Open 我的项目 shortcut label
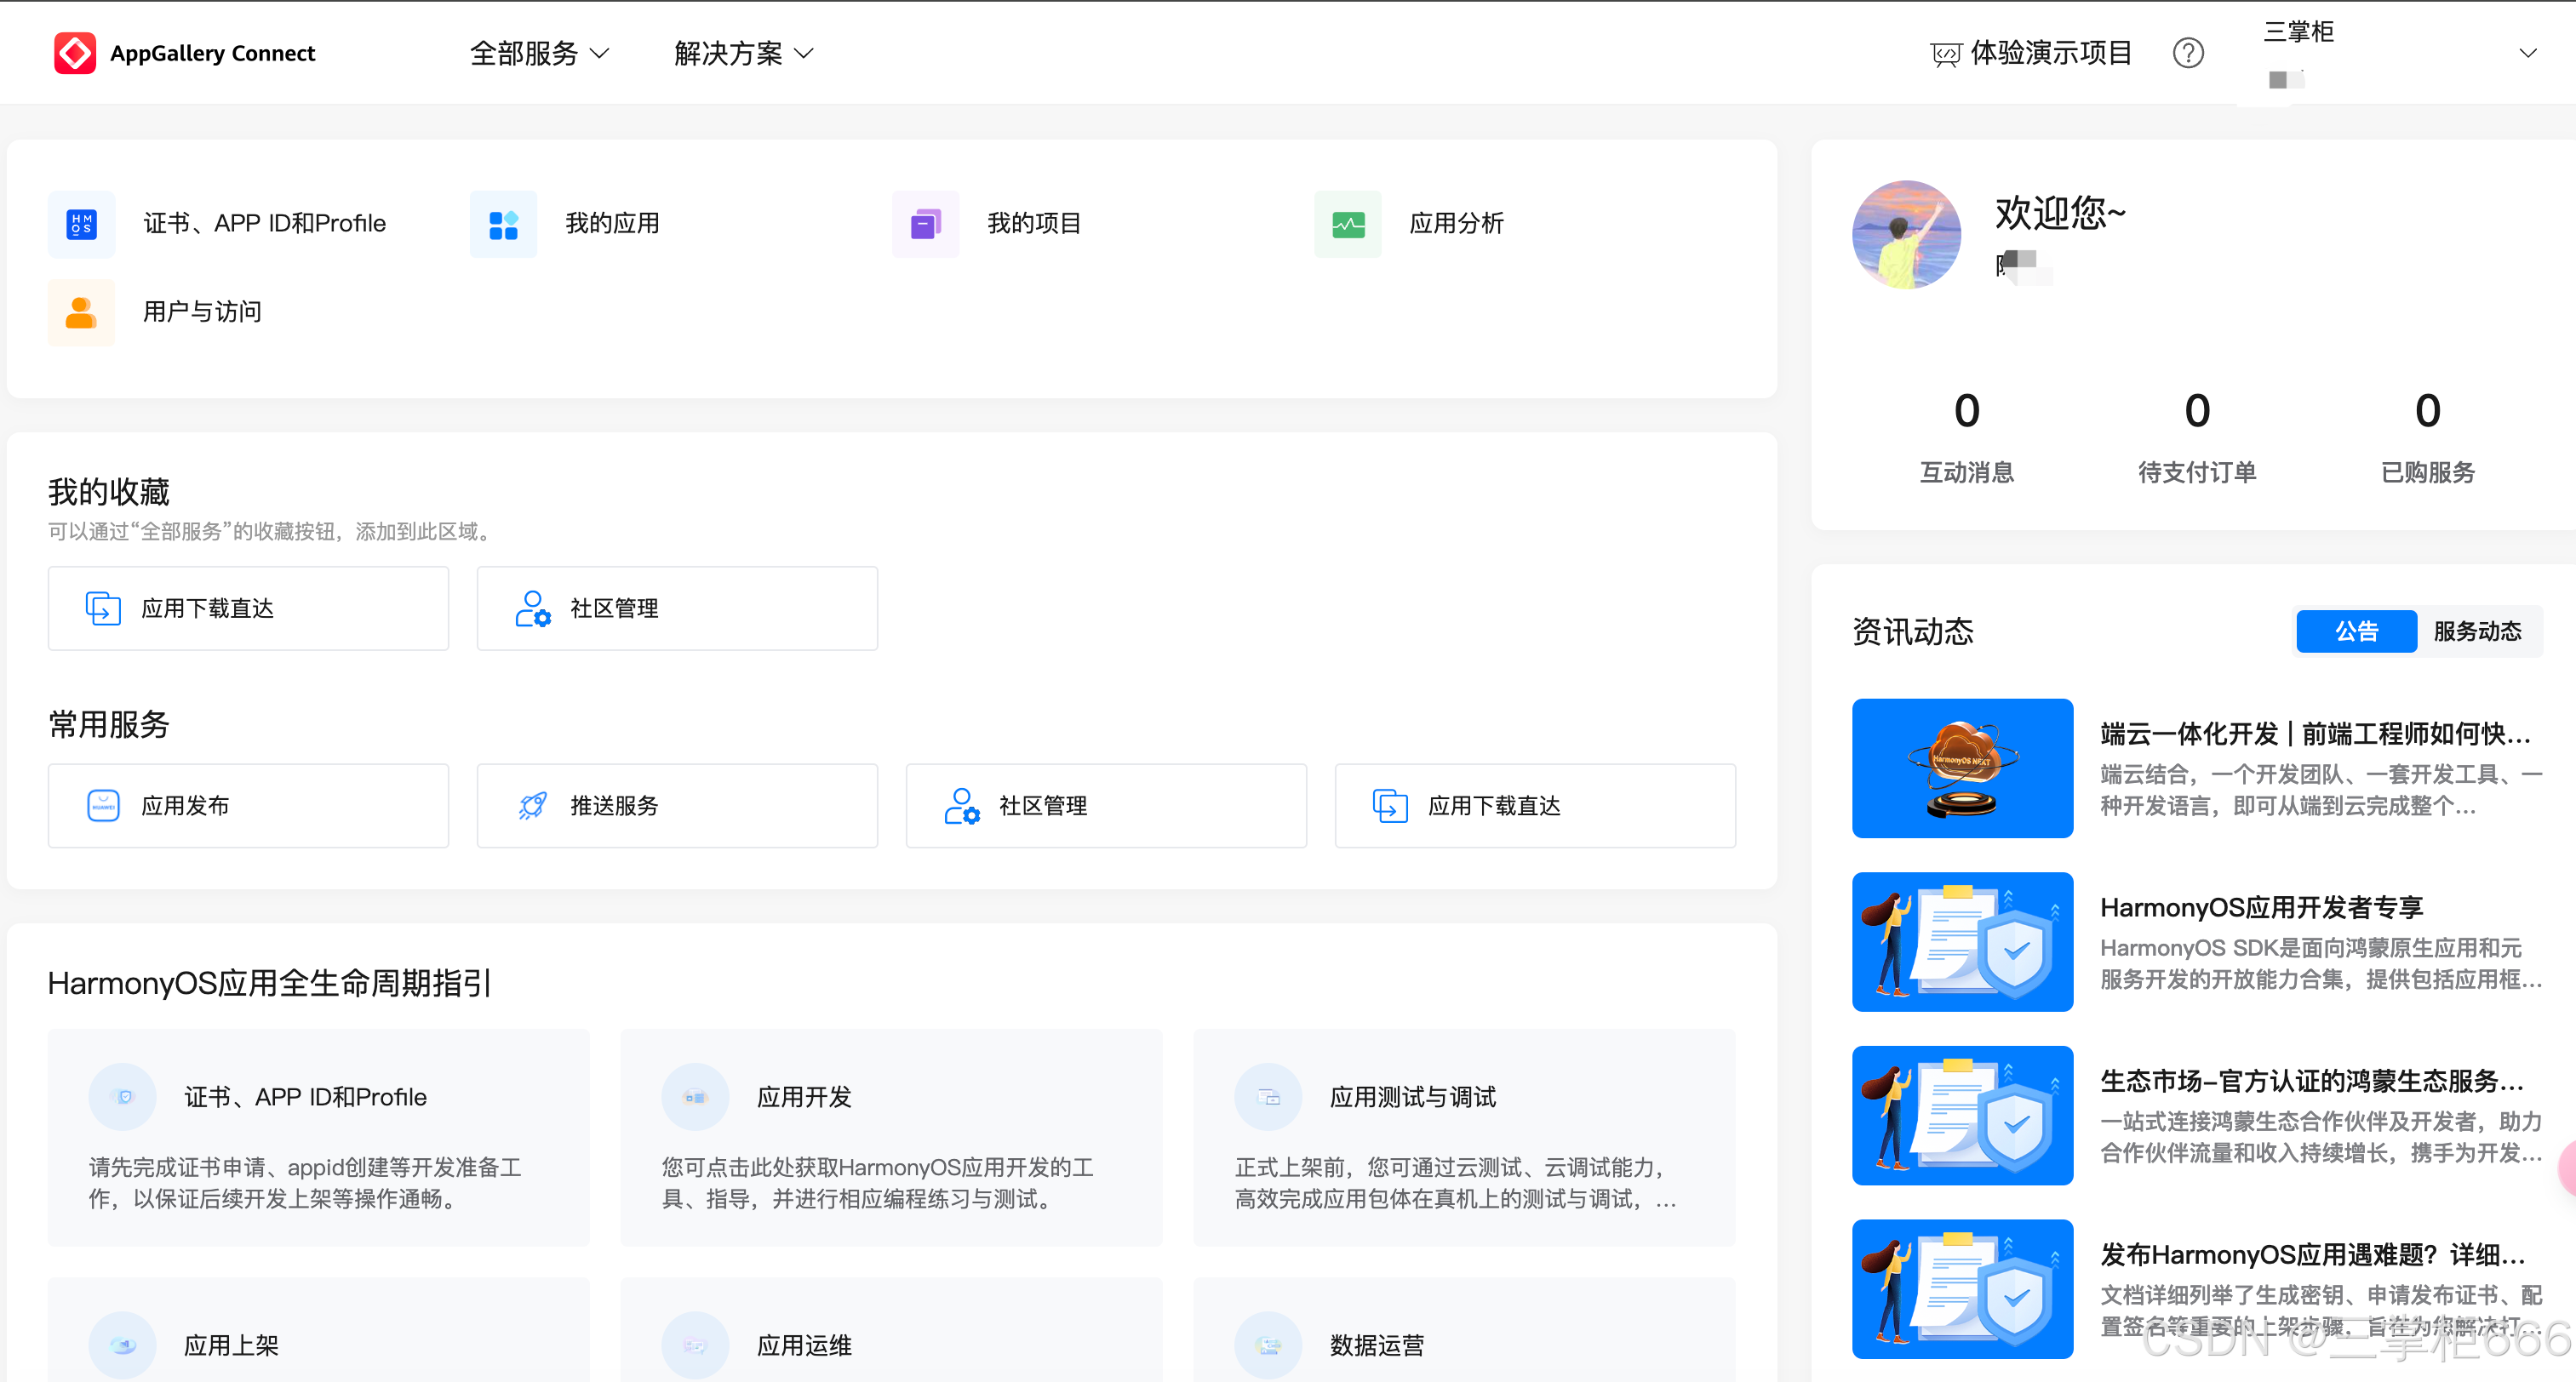 1035,224
